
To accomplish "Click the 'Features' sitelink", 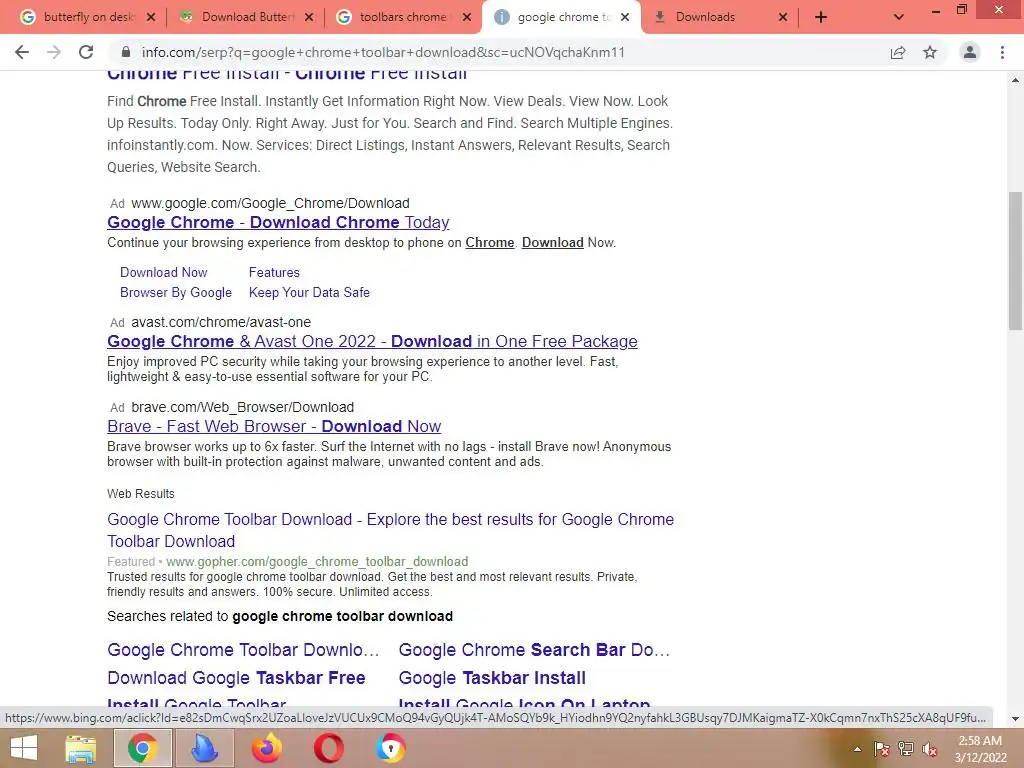I will coord(274,272).
